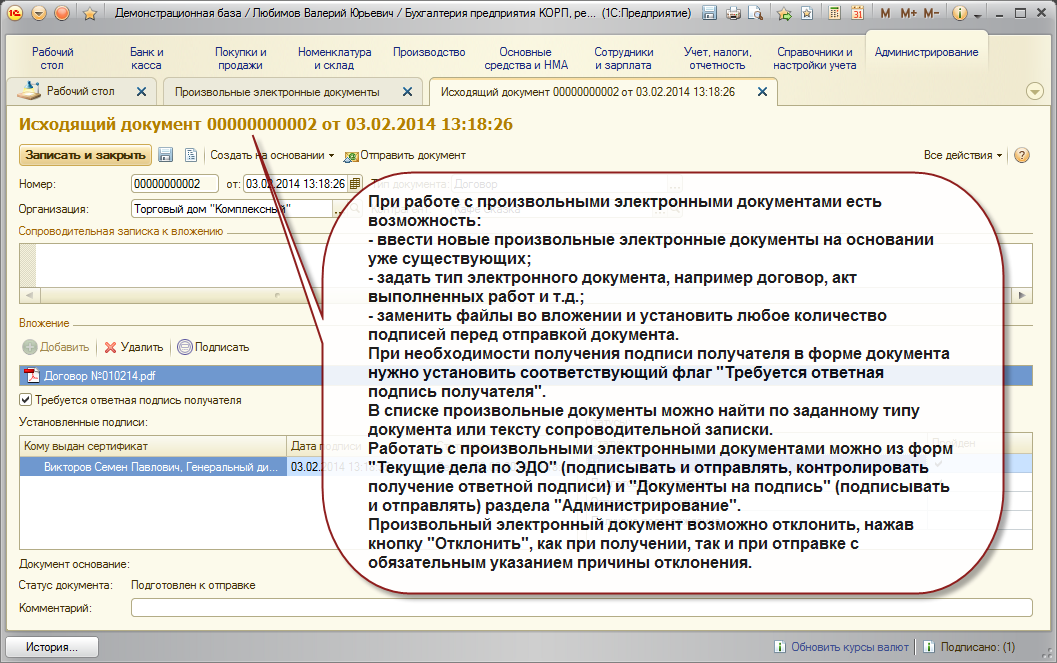Open the Номенклатура и склад section

point(334,59)
